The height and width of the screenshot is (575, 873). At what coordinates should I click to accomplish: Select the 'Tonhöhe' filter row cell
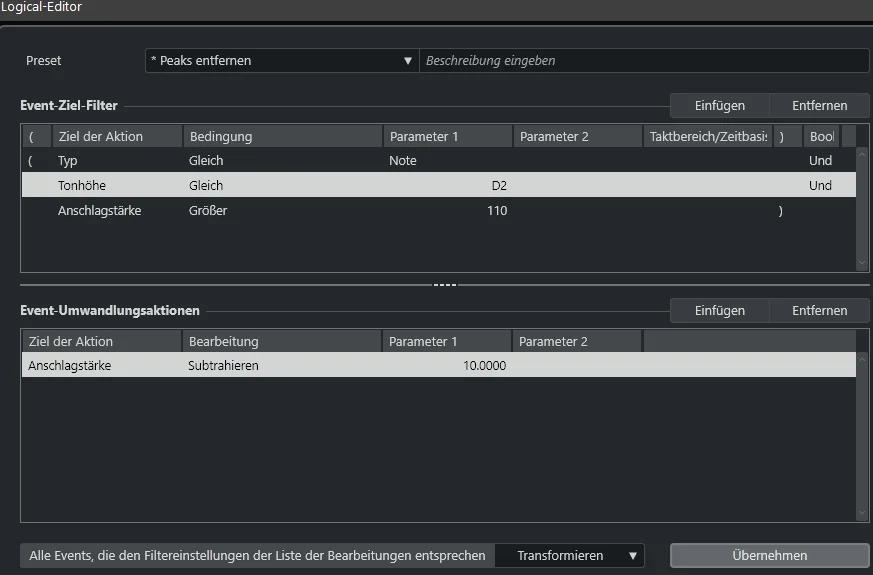tap(82, 185)
